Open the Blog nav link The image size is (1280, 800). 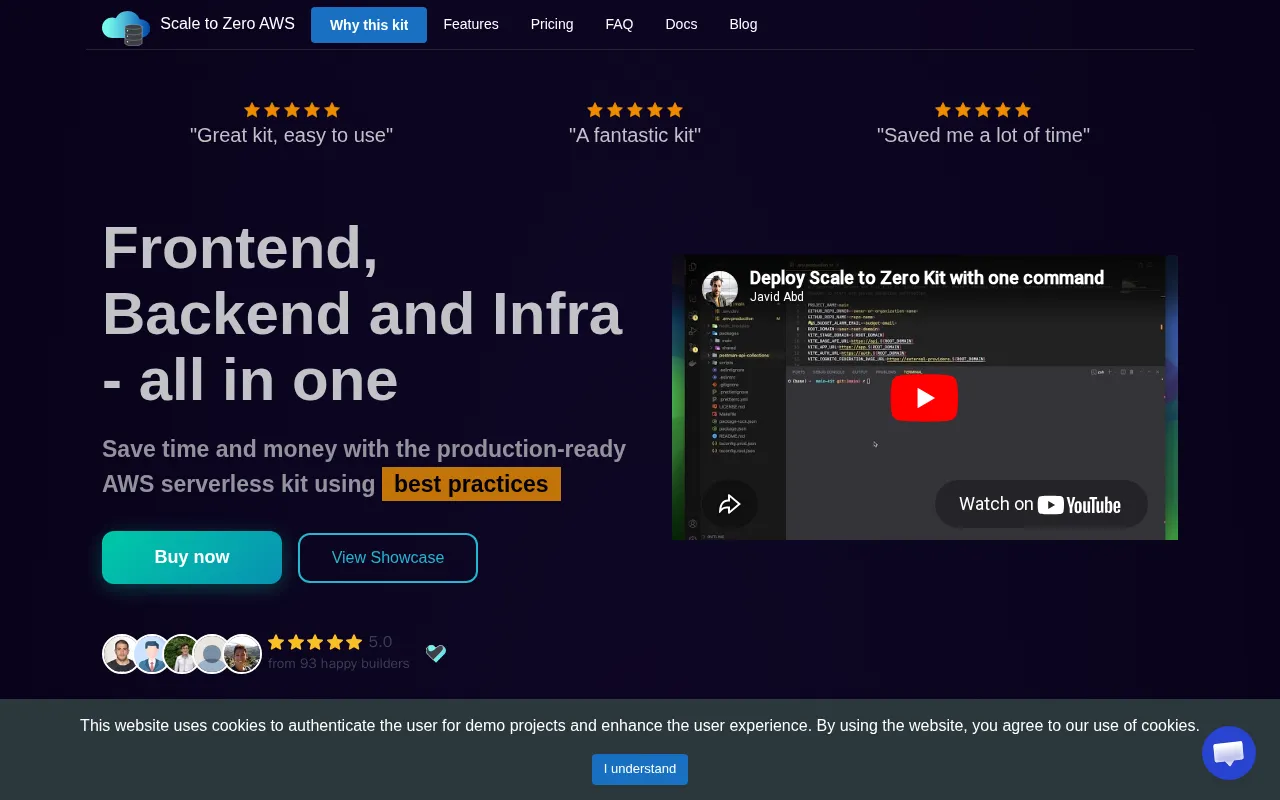743,24
